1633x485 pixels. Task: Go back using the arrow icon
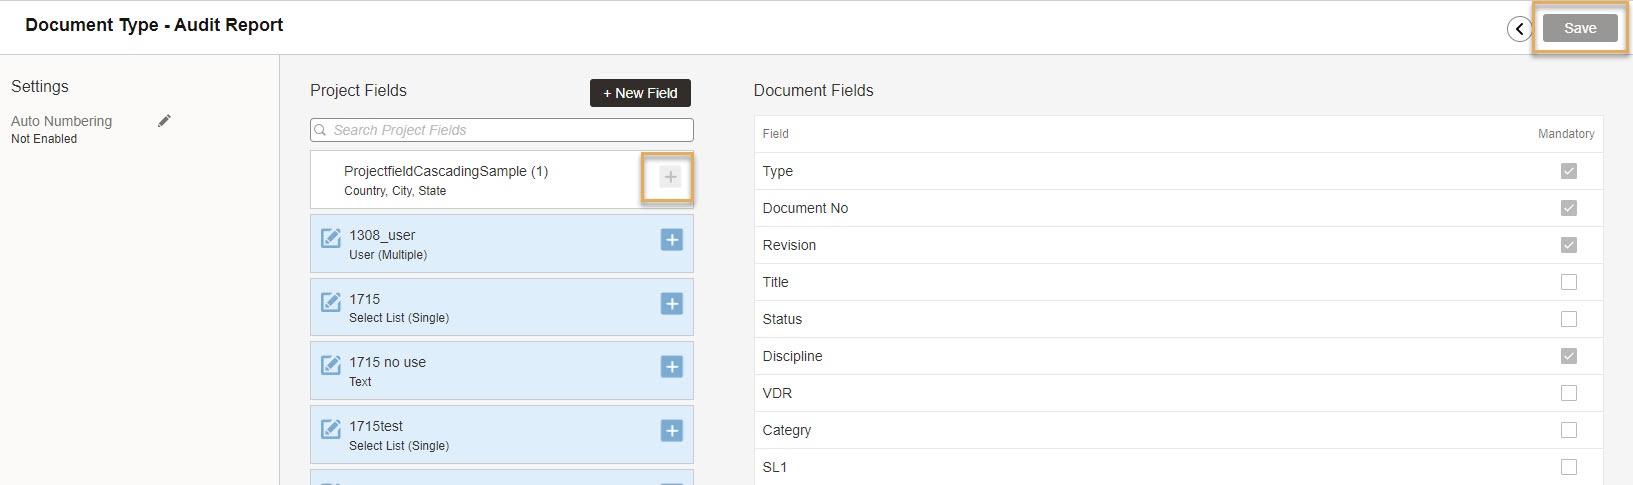1519,29
